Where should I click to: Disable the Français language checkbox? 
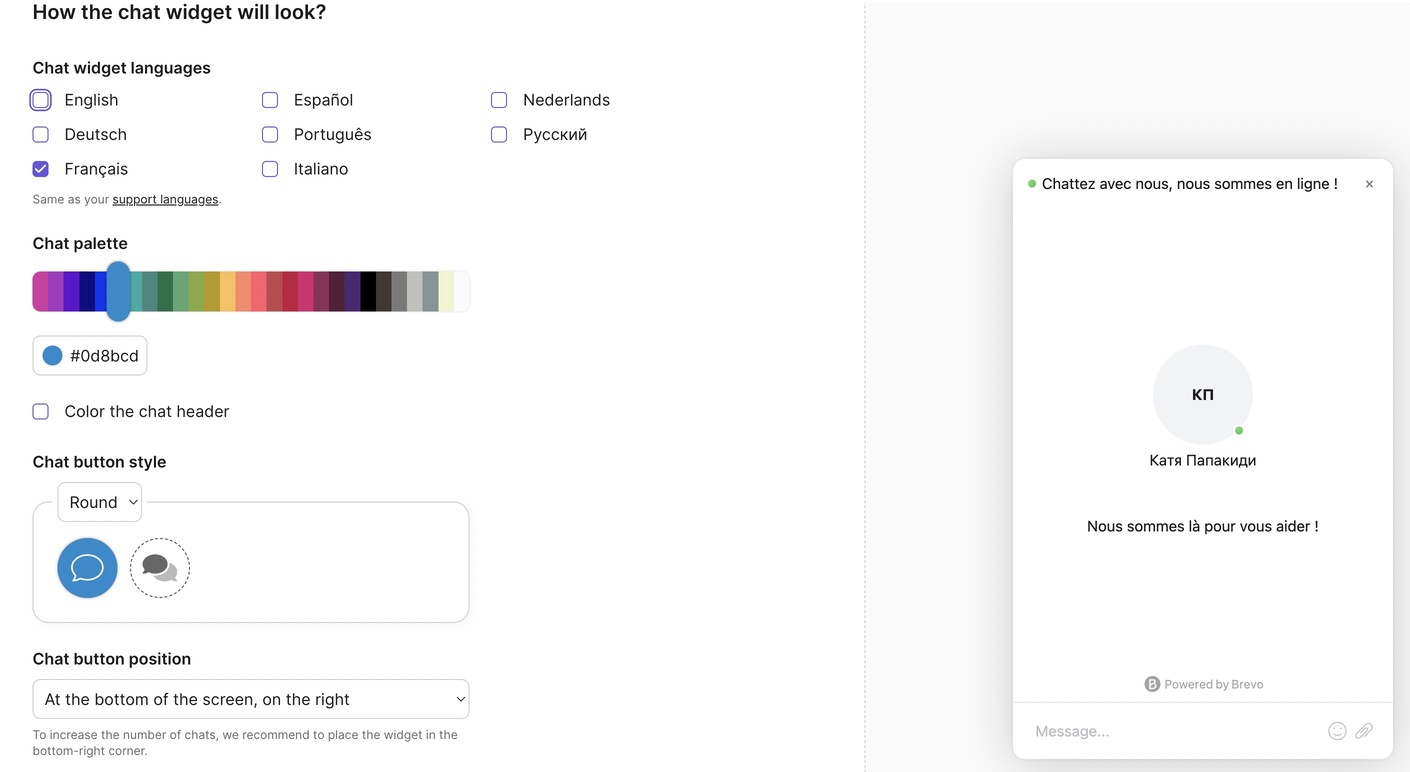tap(40, 168)
